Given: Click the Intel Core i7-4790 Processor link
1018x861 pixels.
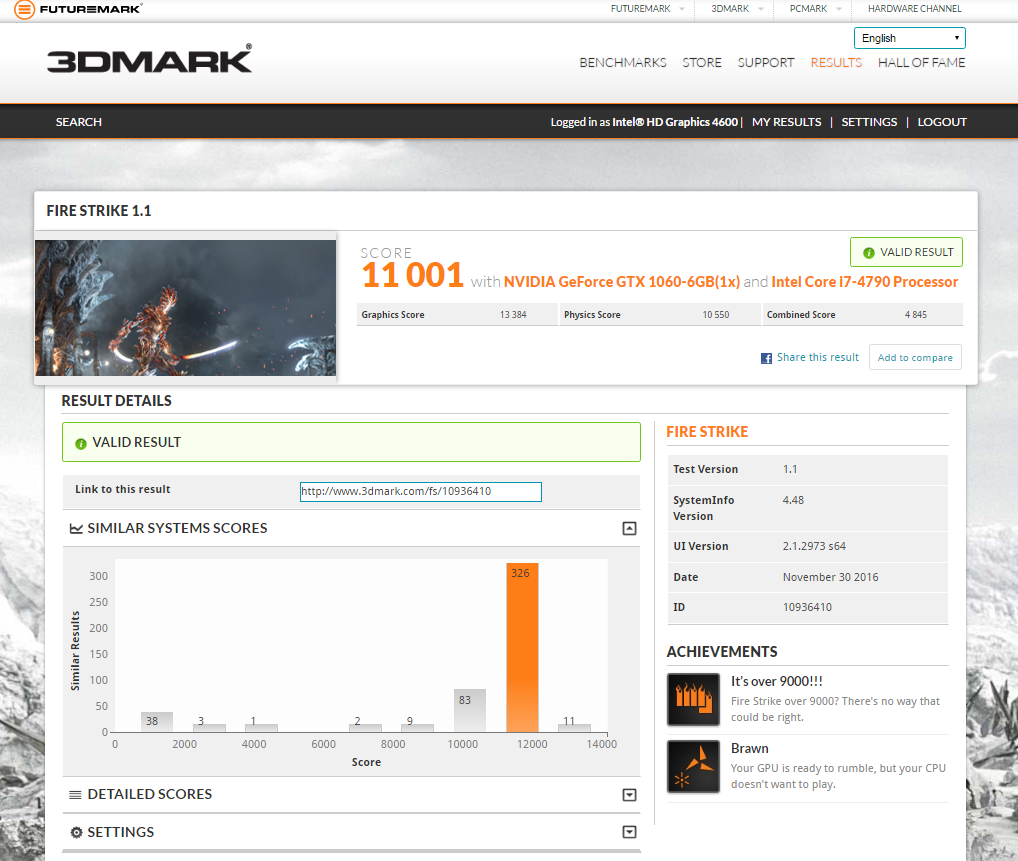Looking at the screenshot, I should point(864,281).
